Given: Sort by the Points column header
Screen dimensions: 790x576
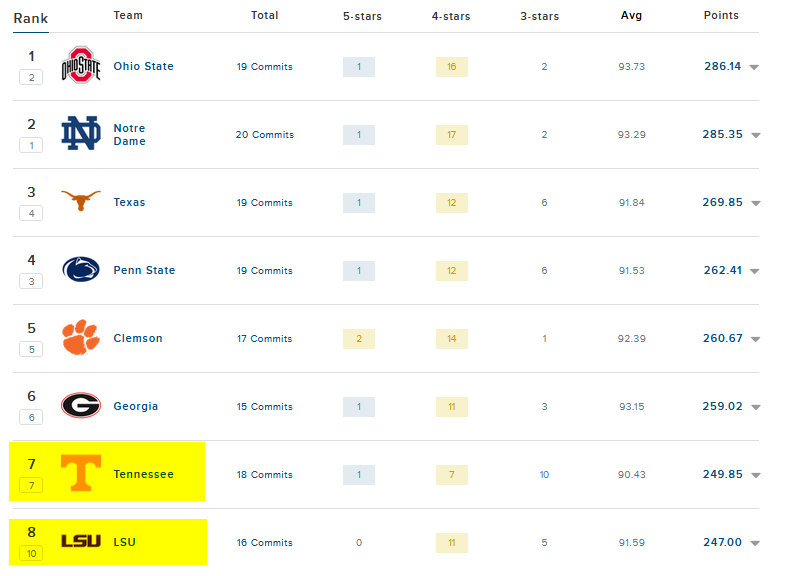Looking at the screenshot, I should tap(721, 16).
